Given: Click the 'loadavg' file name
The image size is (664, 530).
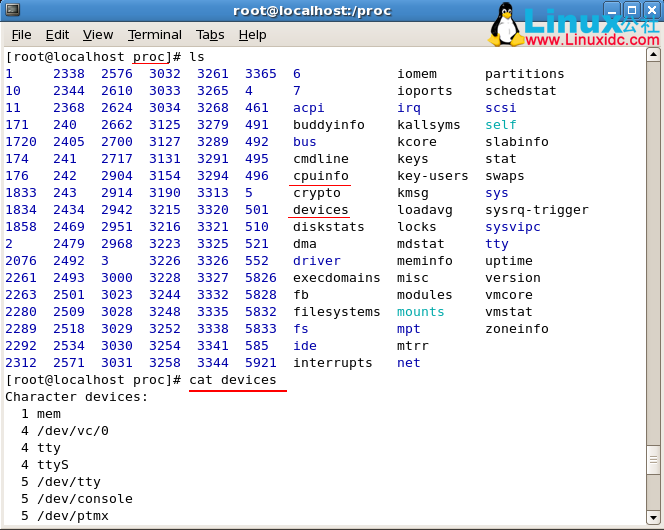Looking at the screenshot, I should pos(425,210).
